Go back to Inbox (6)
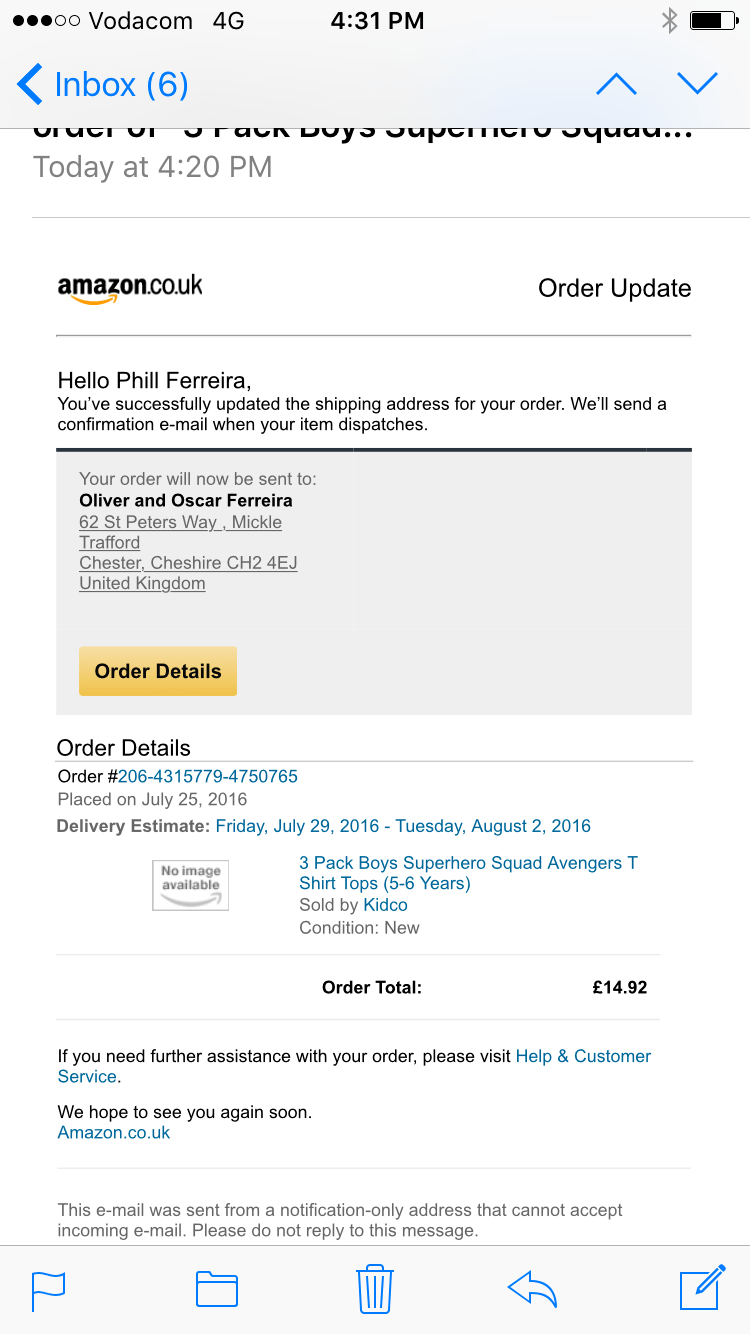The width and height of the screenshot is (750, 1334). click(x=104, y=85)
